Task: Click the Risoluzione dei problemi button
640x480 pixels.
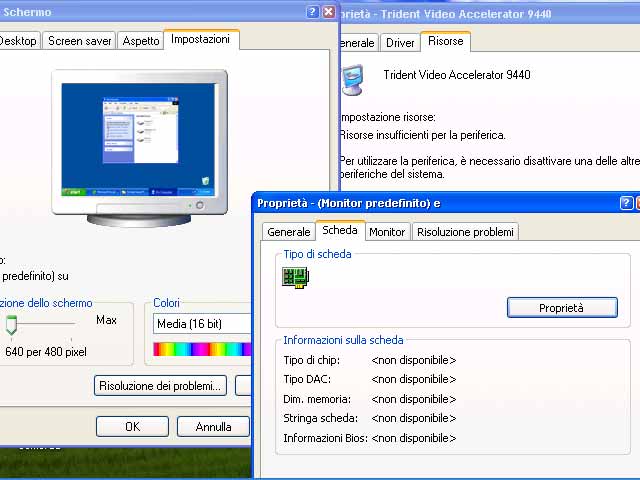Action: (x=160, y=386)
